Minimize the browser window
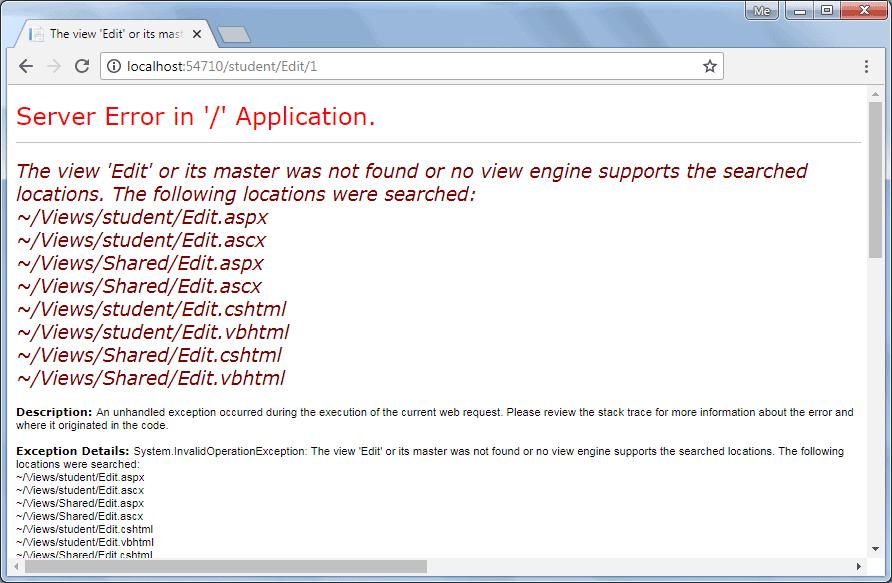Image resolution: width=892 pixels, height=583 pixels. pyautogui.click(x=799, y=10)
